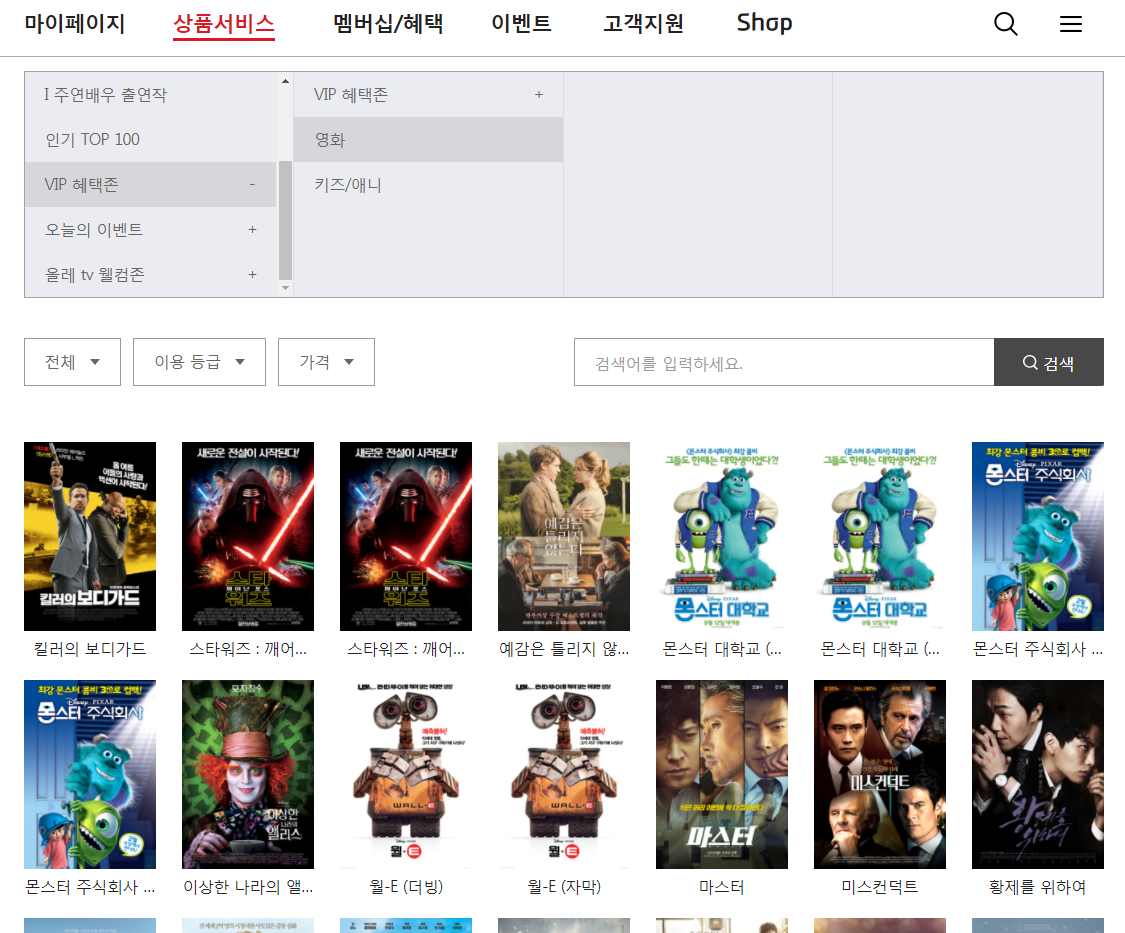Open the 이용 등급 rating dropdown
Screen dimensions: 1125x933
pos(199,362)
